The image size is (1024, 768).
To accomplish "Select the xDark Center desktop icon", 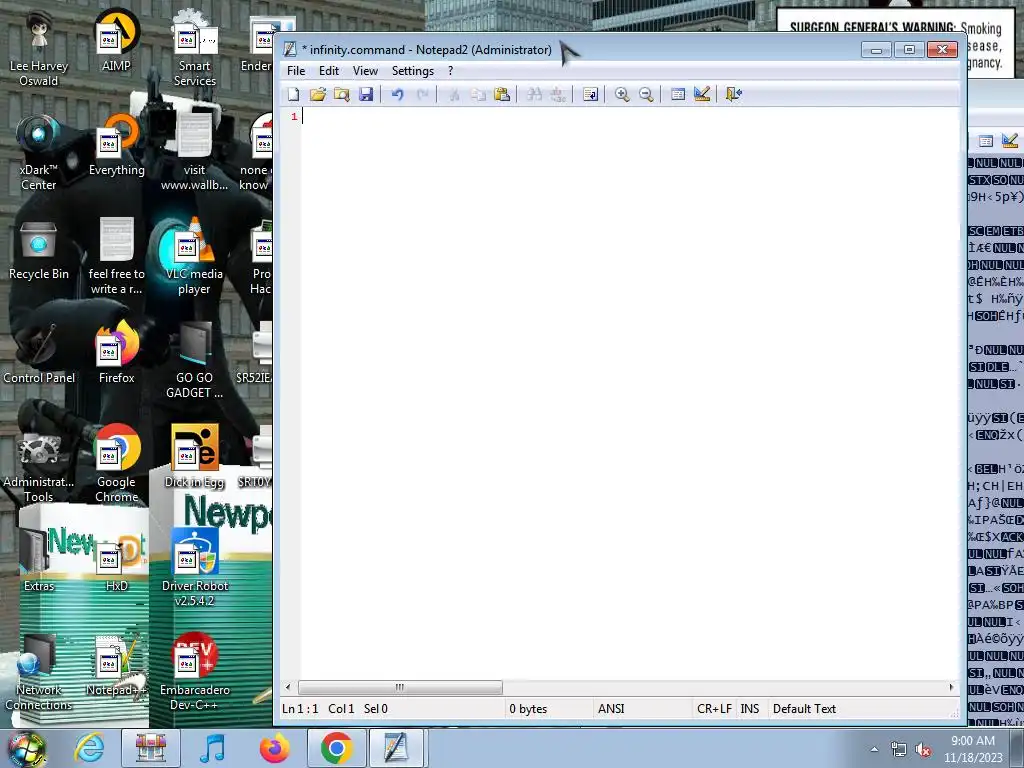I will click(39, 152).
